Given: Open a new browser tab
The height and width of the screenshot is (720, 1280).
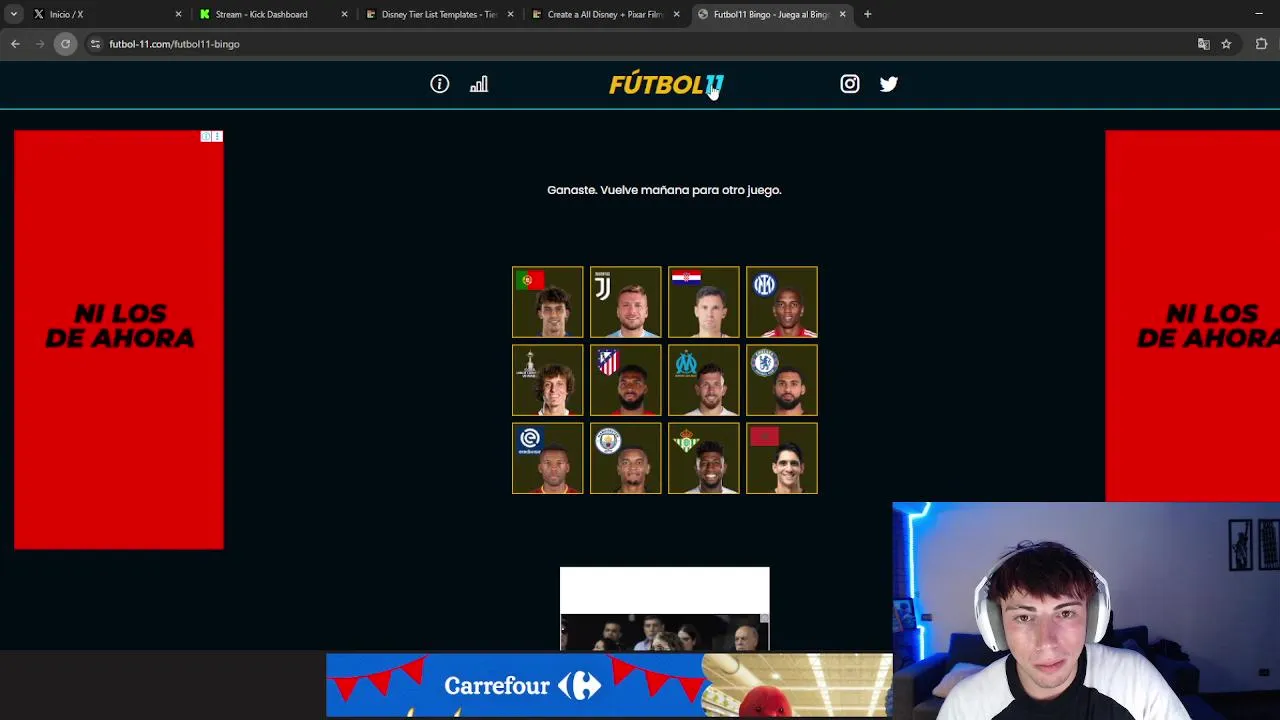Looking at the screenshot, I should click(867, 14).
